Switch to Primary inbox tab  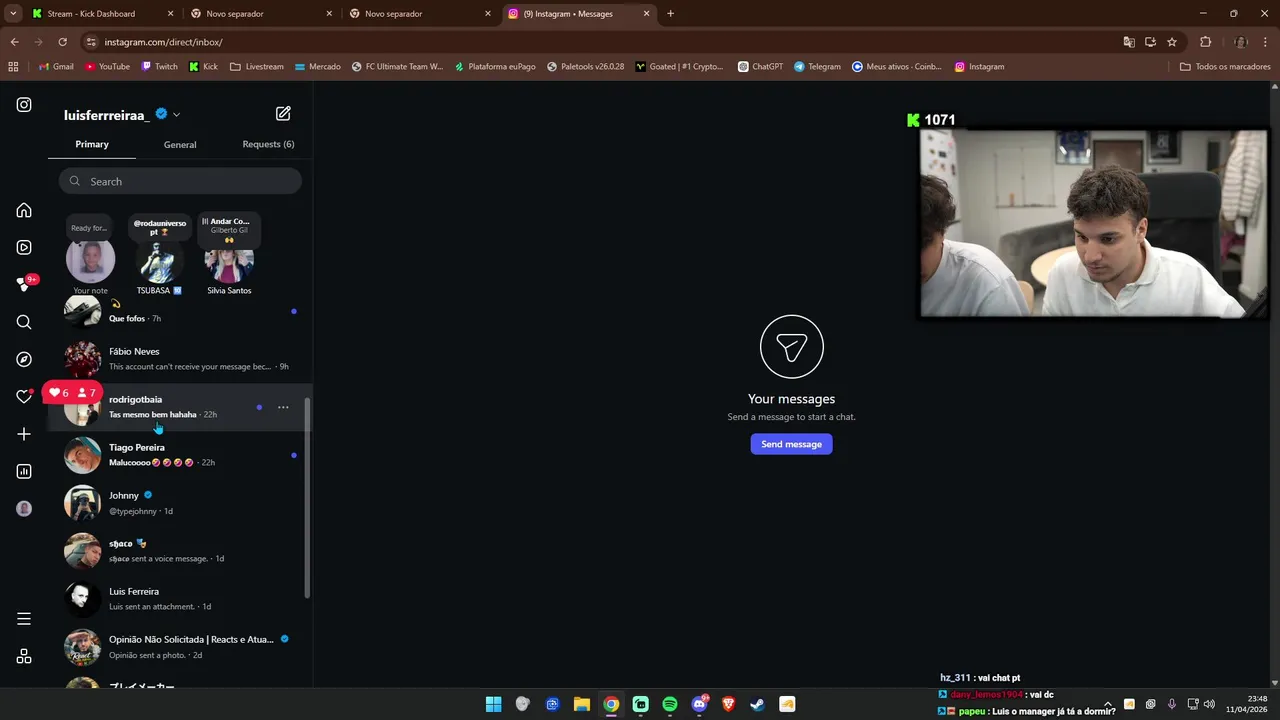pyautogui.click(x=92, y=144)
